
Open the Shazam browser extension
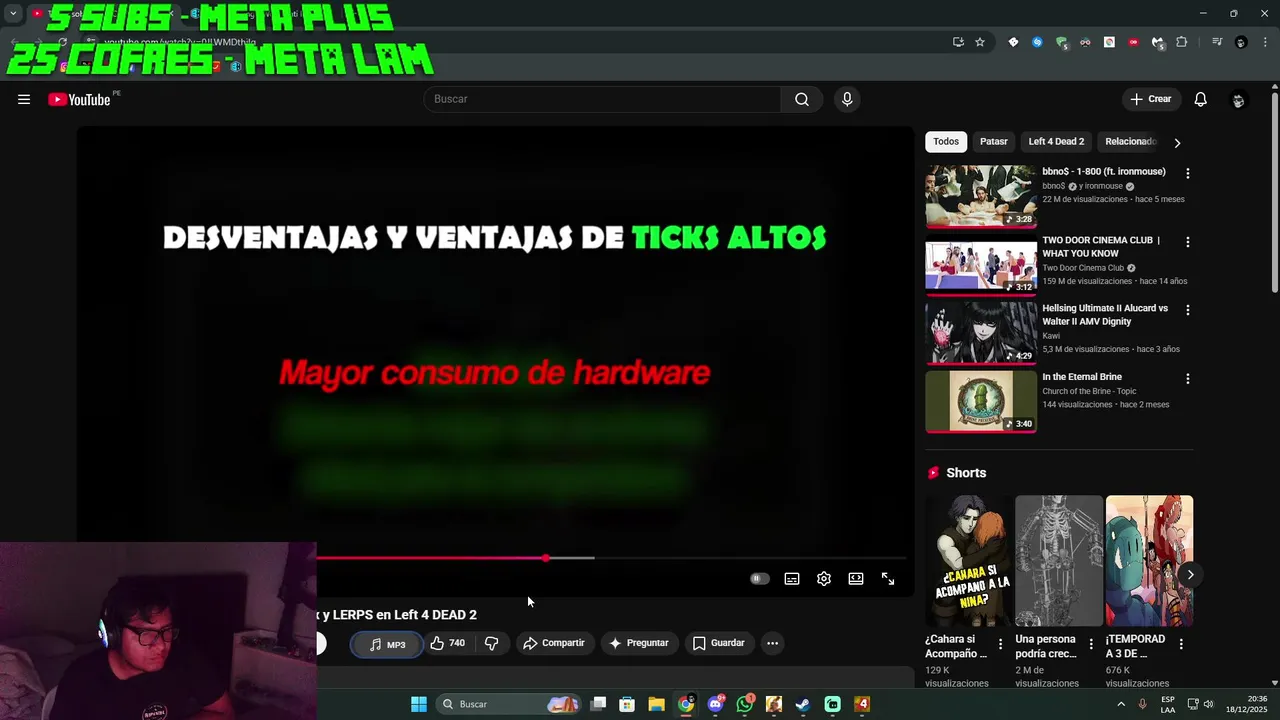click(1037, 42)
